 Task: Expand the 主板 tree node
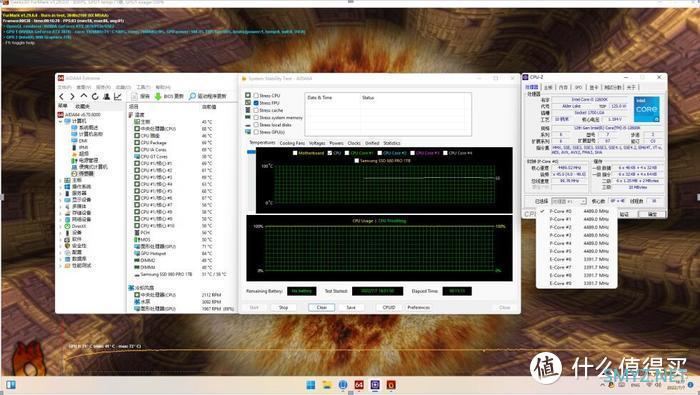click(x=61, y=180)
